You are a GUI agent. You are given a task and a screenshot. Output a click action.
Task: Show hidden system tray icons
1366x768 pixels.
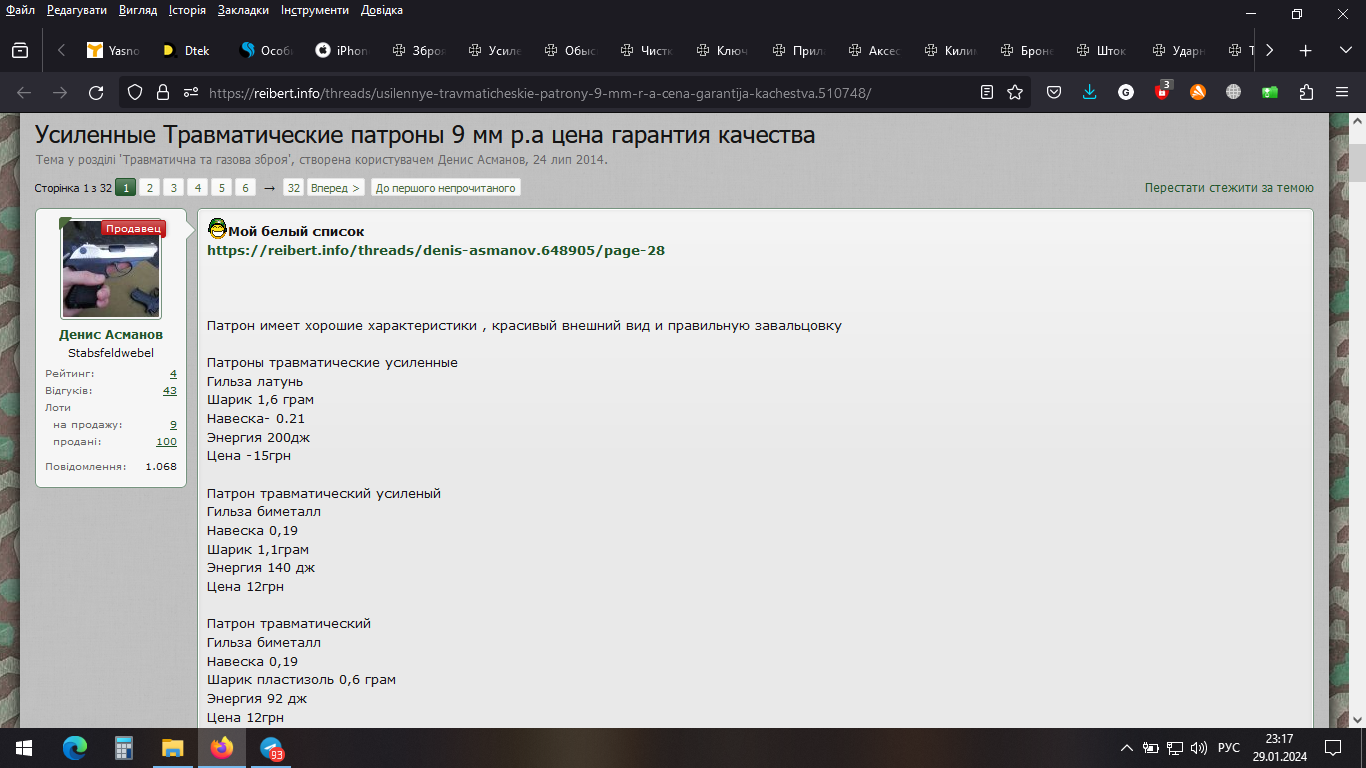click(1127, 748)
